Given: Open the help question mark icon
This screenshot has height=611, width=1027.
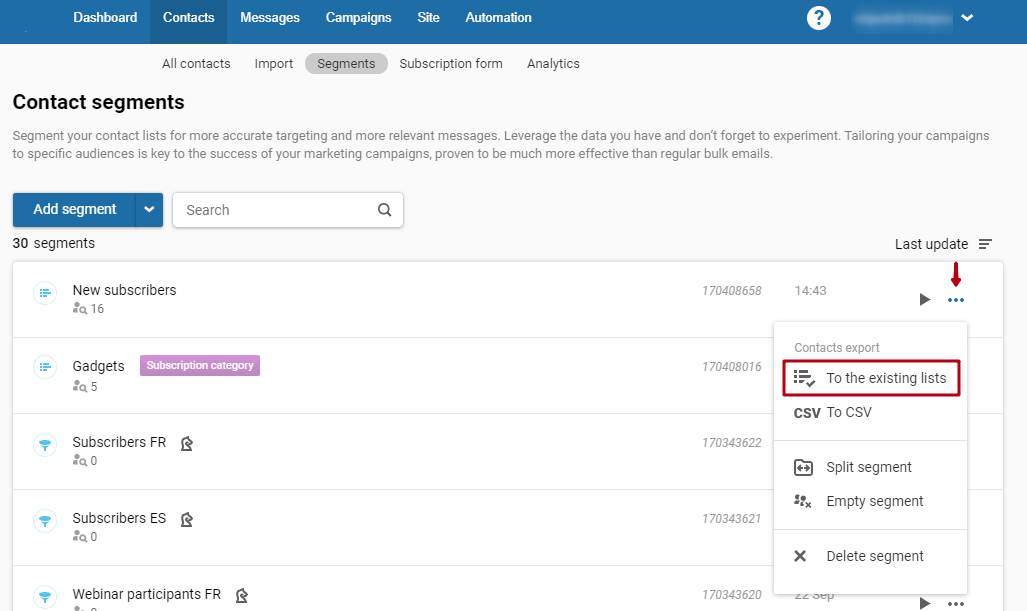Looking at the screenshot, I should [x=819, y=18].
